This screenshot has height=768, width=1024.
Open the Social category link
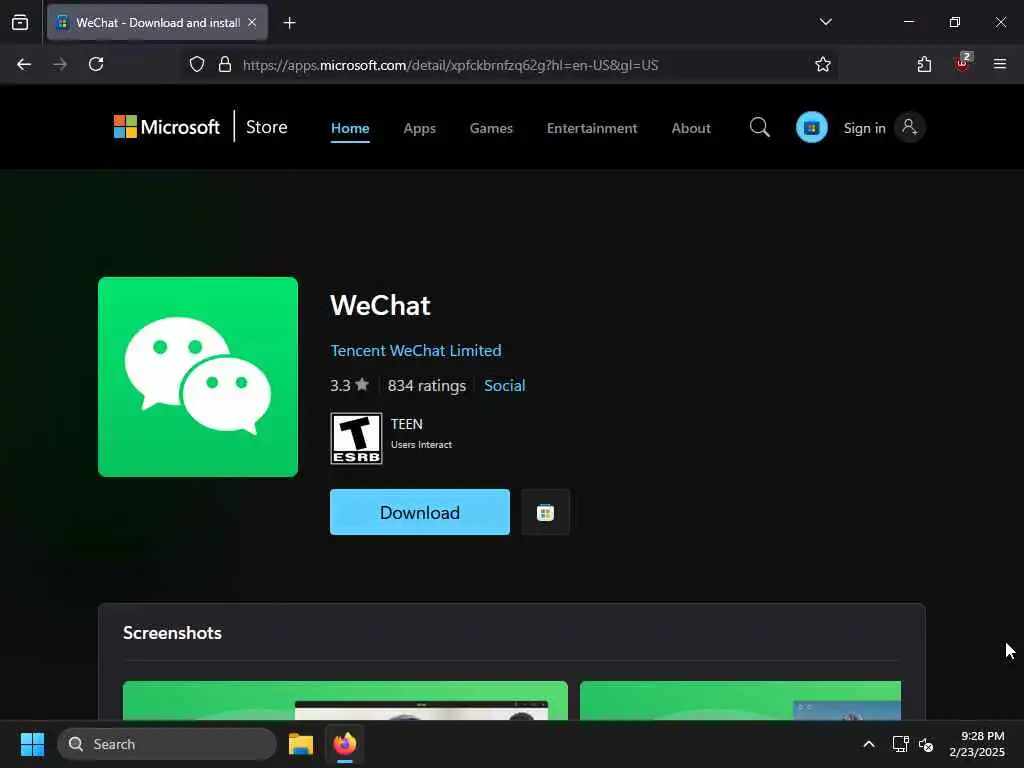tap(505, 385)
